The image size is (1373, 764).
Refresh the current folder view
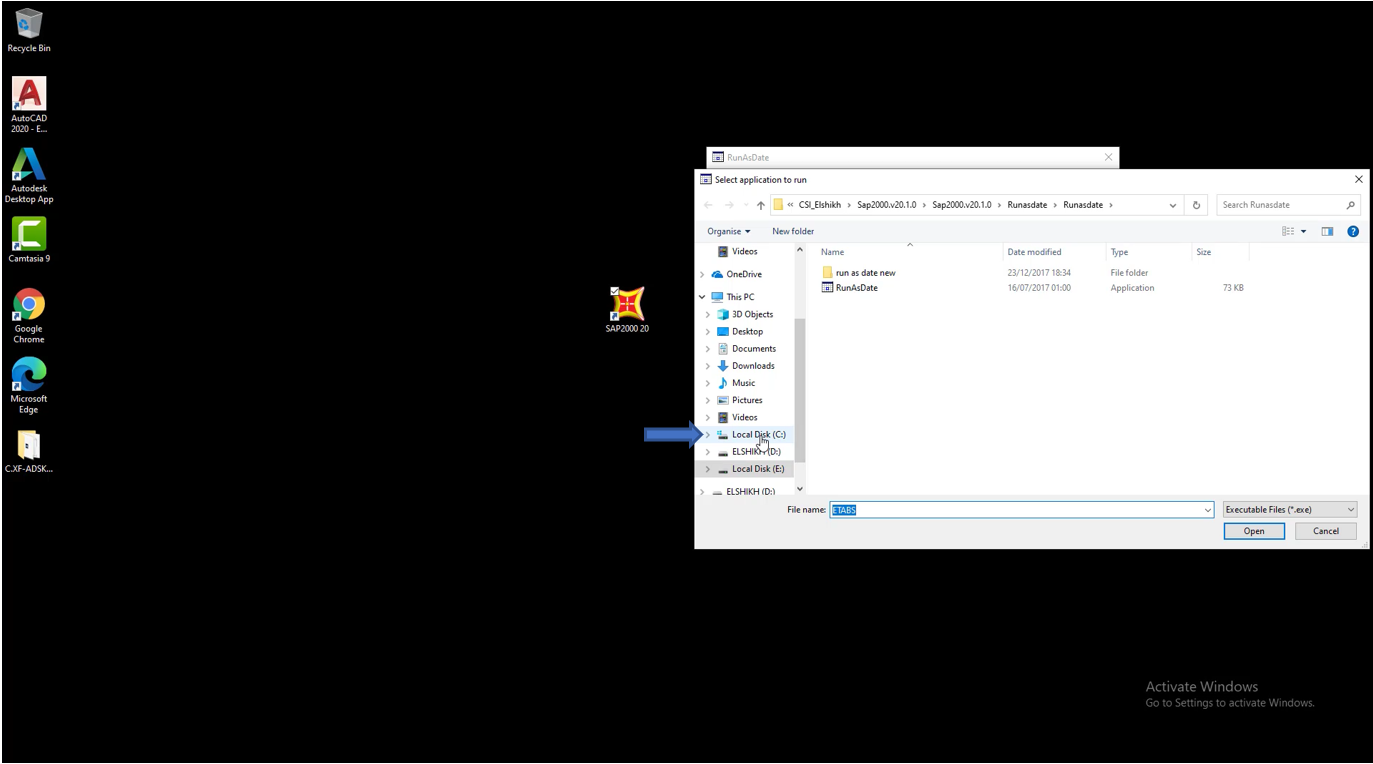[x=1196, y=205]
